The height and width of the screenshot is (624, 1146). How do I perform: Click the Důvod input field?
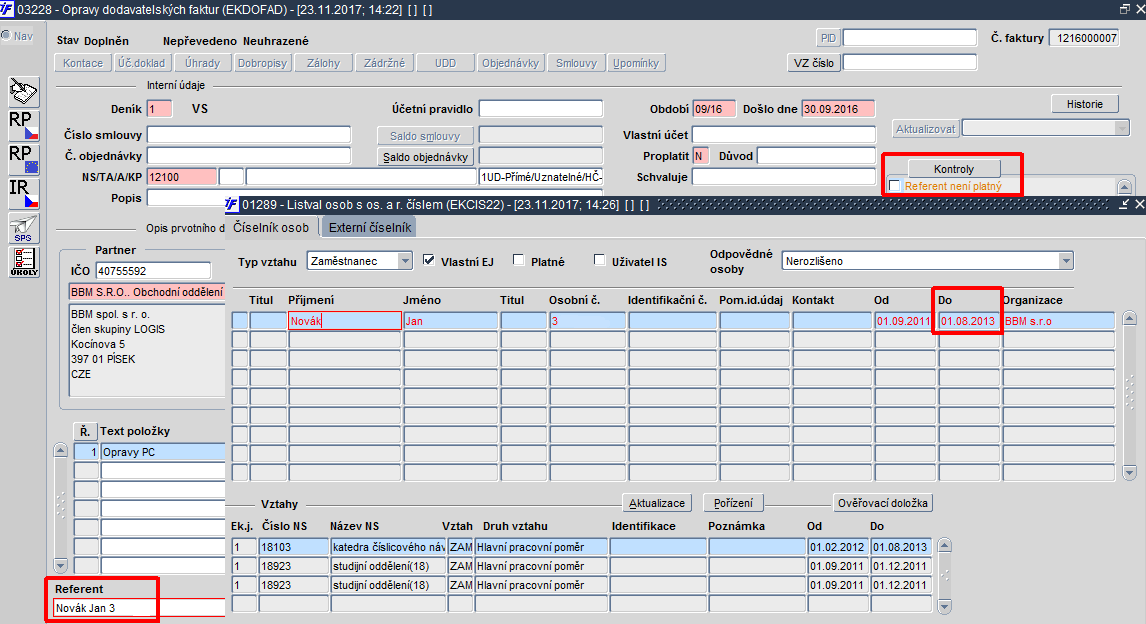tap(816, 156)
